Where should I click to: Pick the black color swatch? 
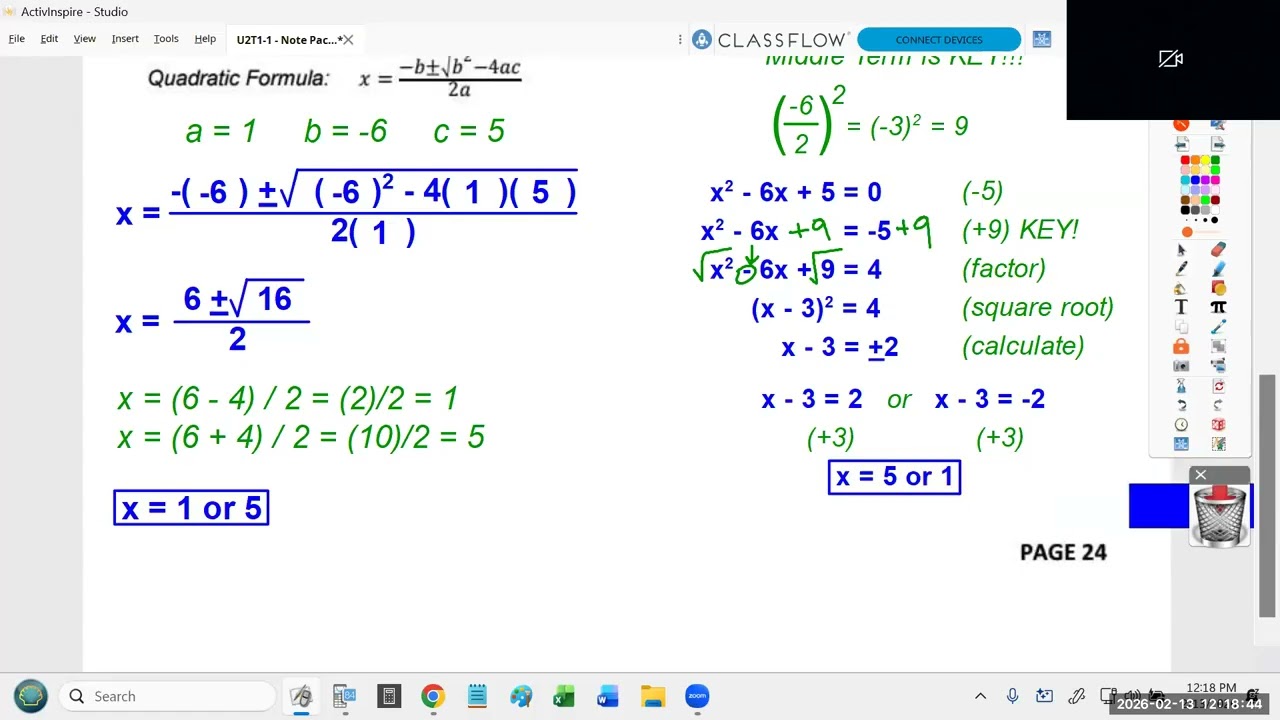pyautogui.click(x=1185, y=209)
